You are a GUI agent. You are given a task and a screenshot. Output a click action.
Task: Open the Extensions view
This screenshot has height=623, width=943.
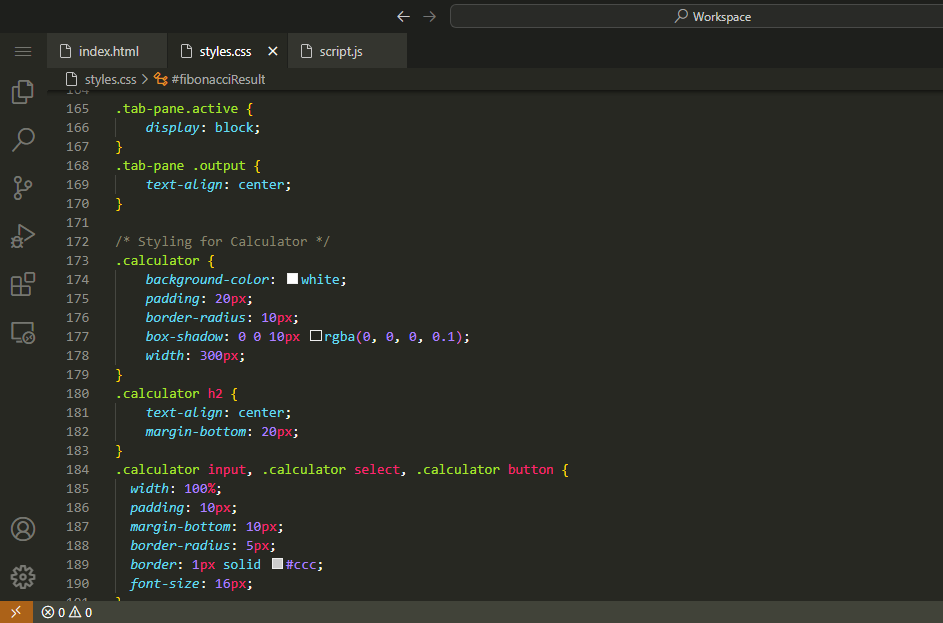tap(22, 284)
